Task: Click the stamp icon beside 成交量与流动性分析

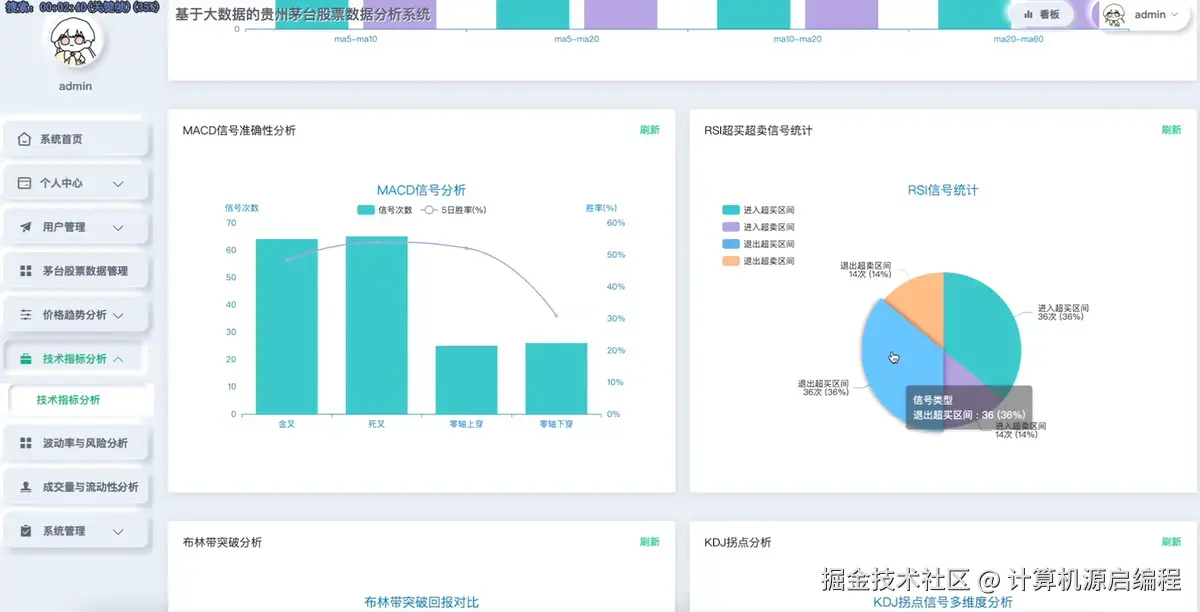Action: [25, 487]
